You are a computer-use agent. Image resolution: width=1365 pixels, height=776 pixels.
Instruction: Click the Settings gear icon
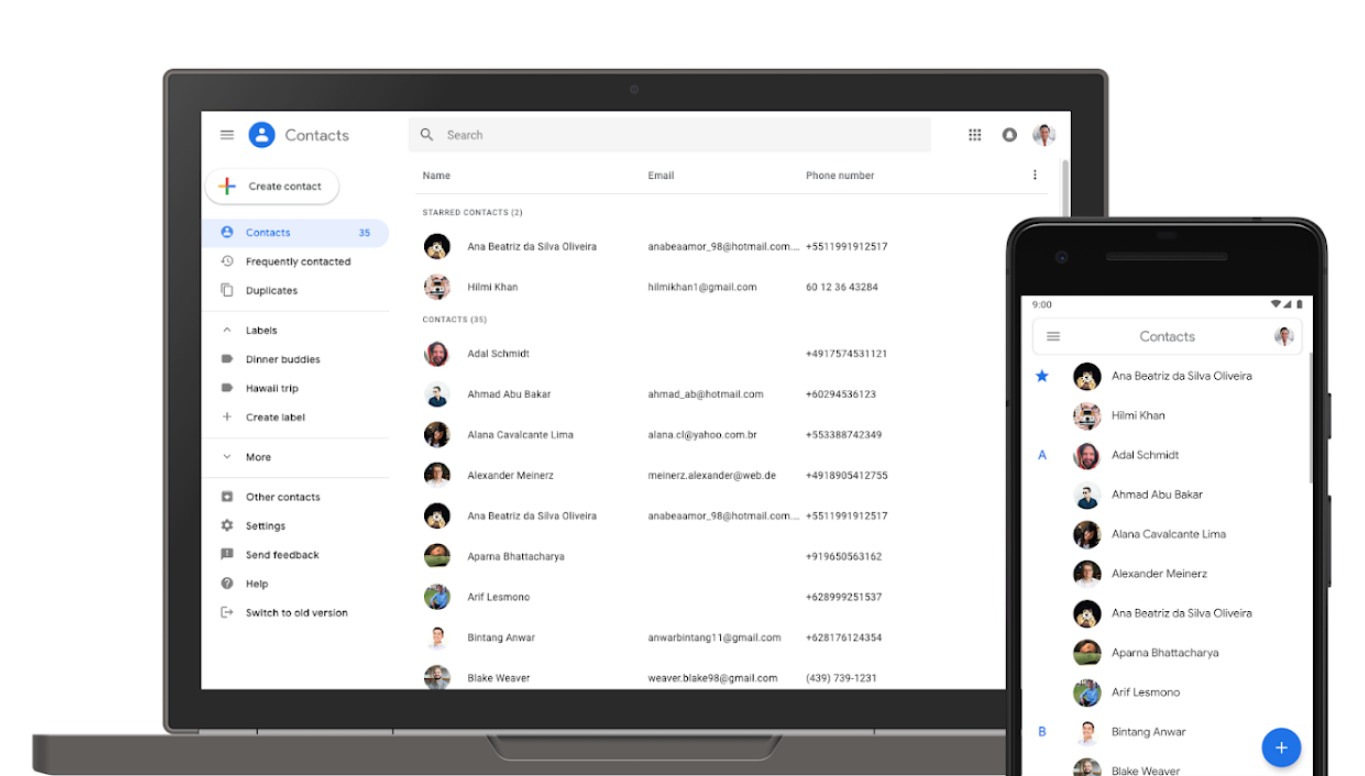click(227, 525)
